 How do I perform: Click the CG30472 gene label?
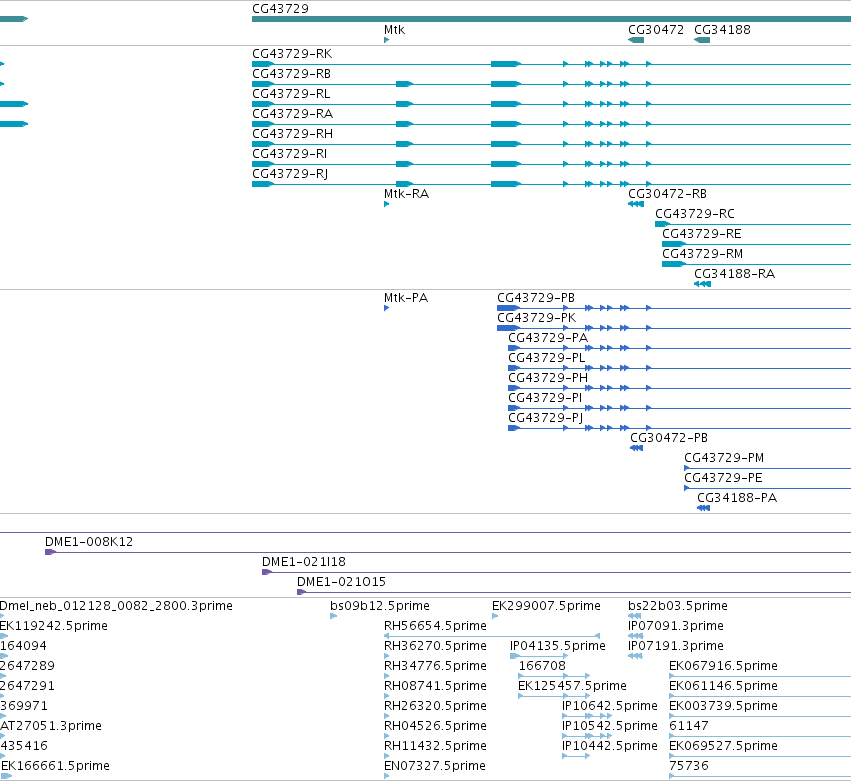tap(656, 30)
